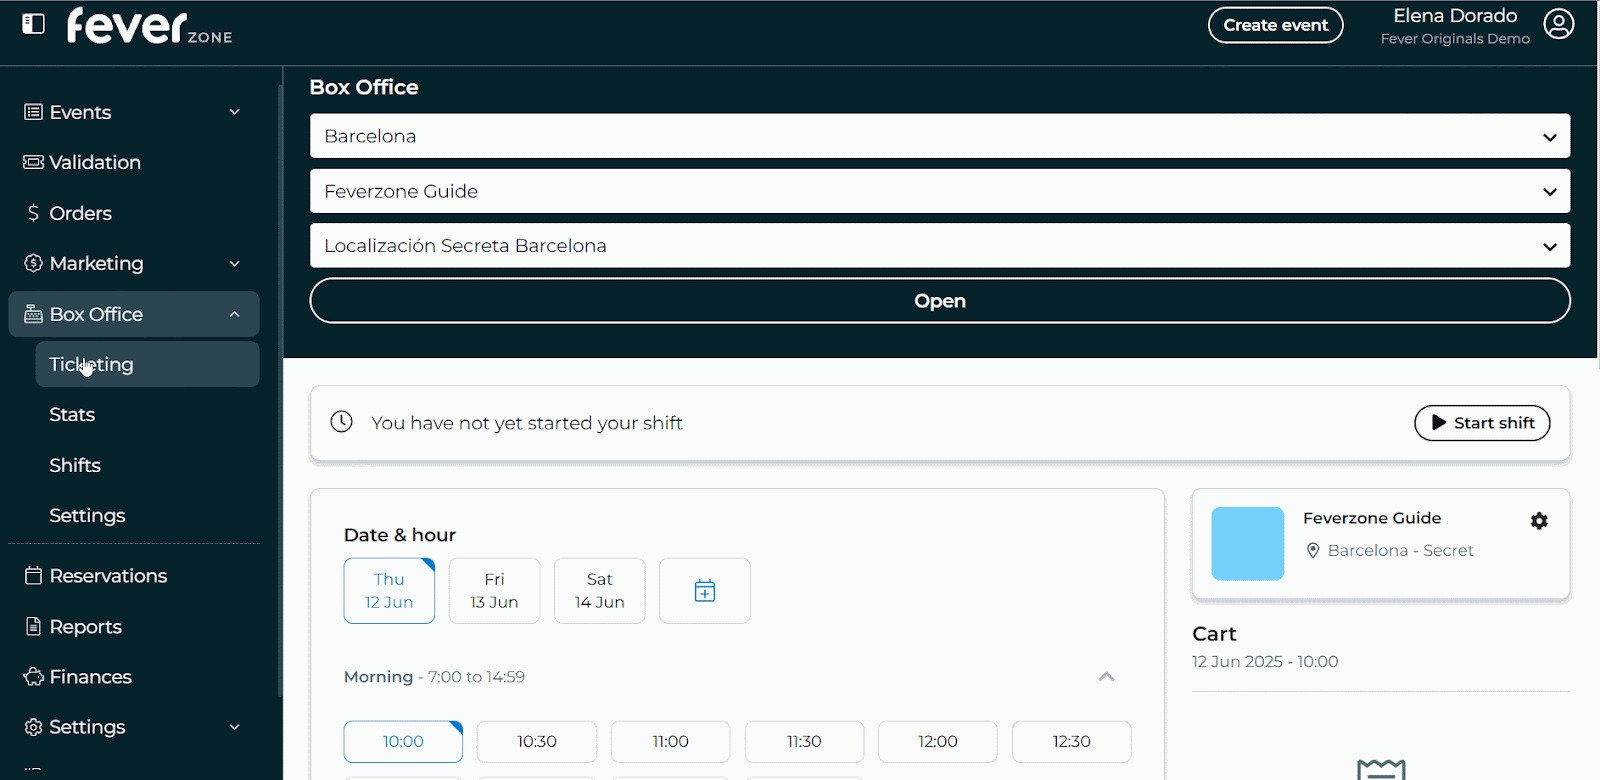The image size is (1600, 780).
Task: Click the 'Barcelona - Secret' venue text
Action: (1400, 551)
